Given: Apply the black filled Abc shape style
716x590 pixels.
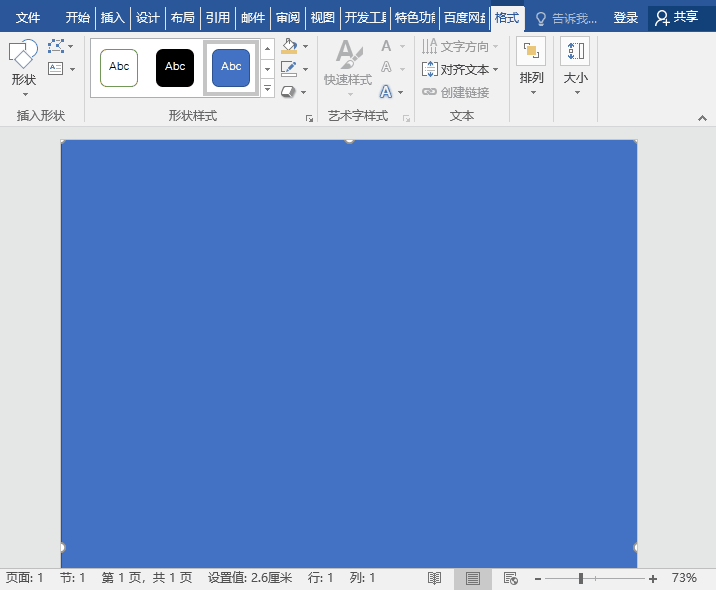Looking at the screenshot, I should tap(175, 68).
